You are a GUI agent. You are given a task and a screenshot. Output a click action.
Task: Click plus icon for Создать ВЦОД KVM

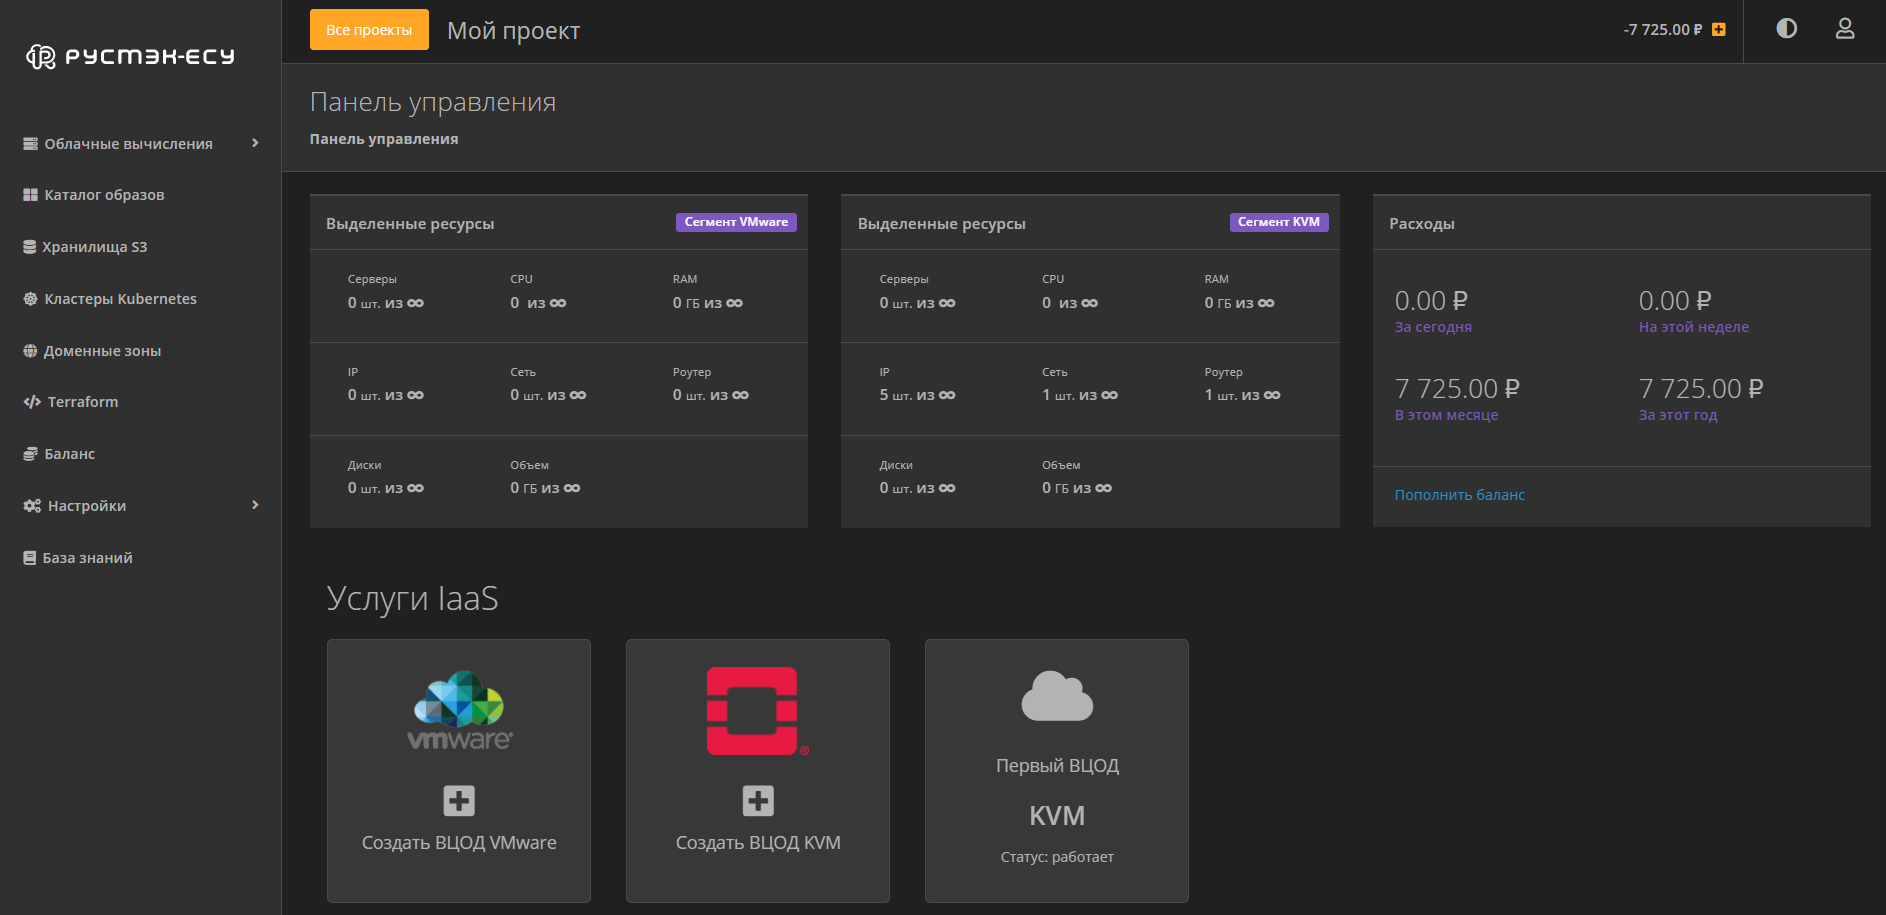[758, 801]
